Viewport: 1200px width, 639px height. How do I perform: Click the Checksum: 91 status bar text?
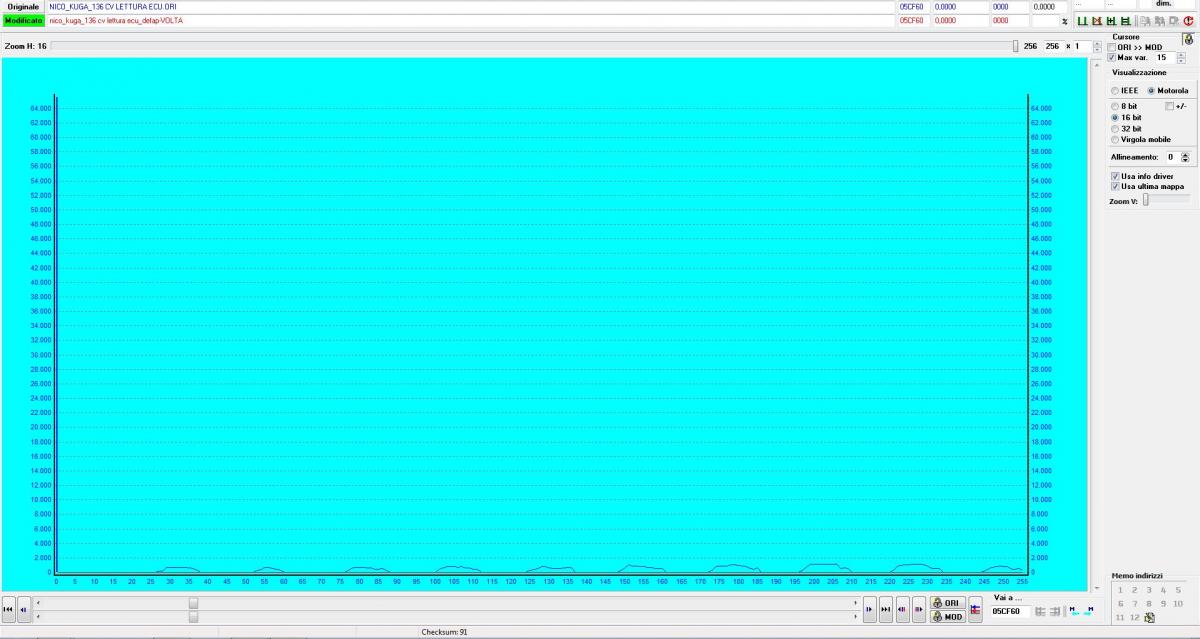(x=444, y=632)
